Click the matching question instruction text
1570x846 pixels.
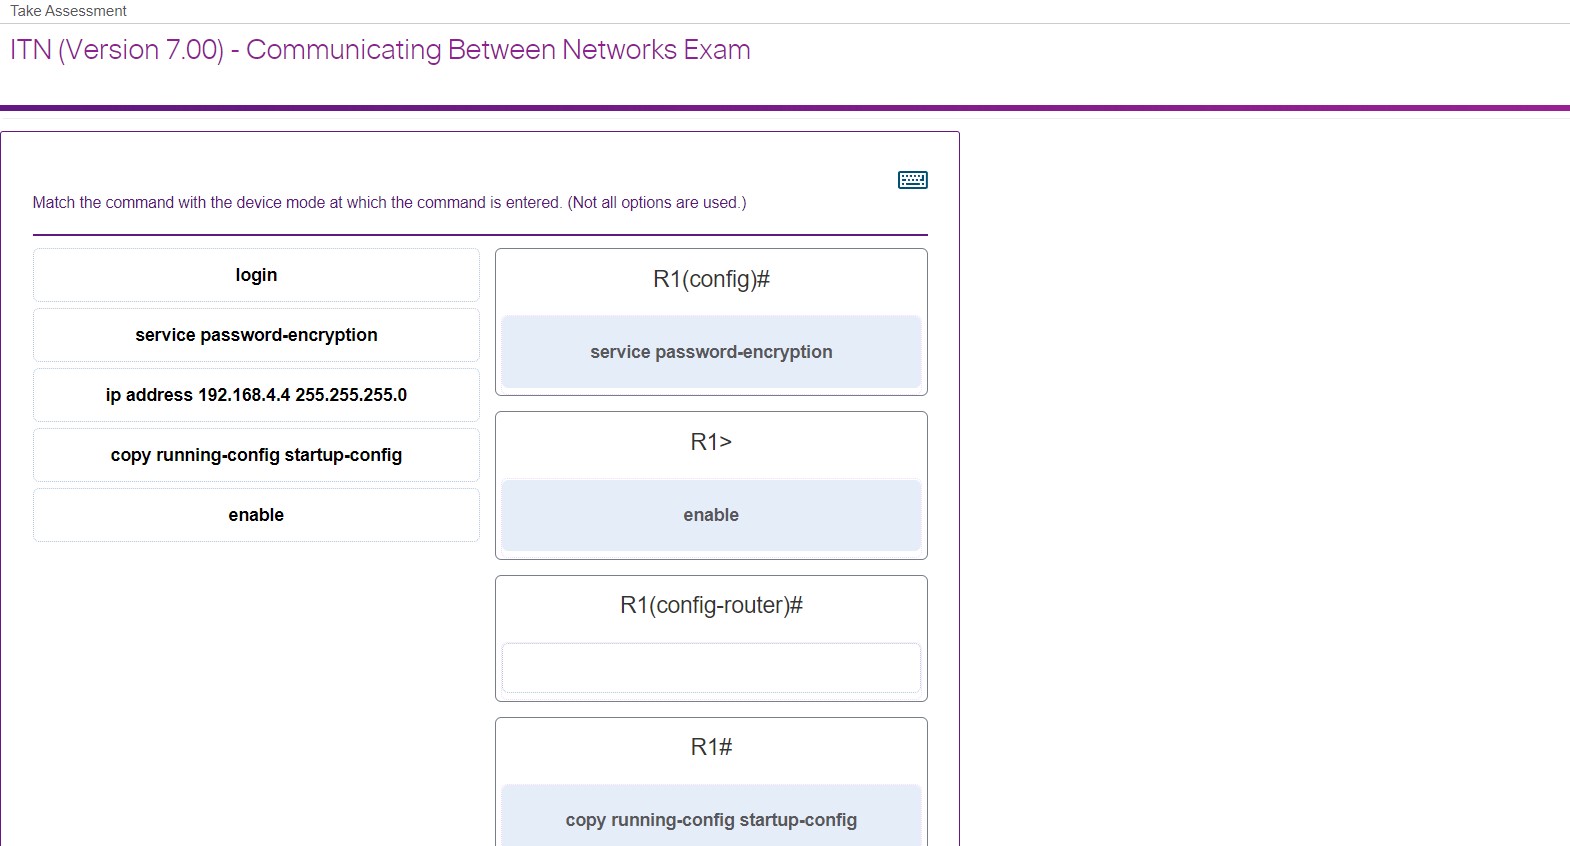point(389,202)
